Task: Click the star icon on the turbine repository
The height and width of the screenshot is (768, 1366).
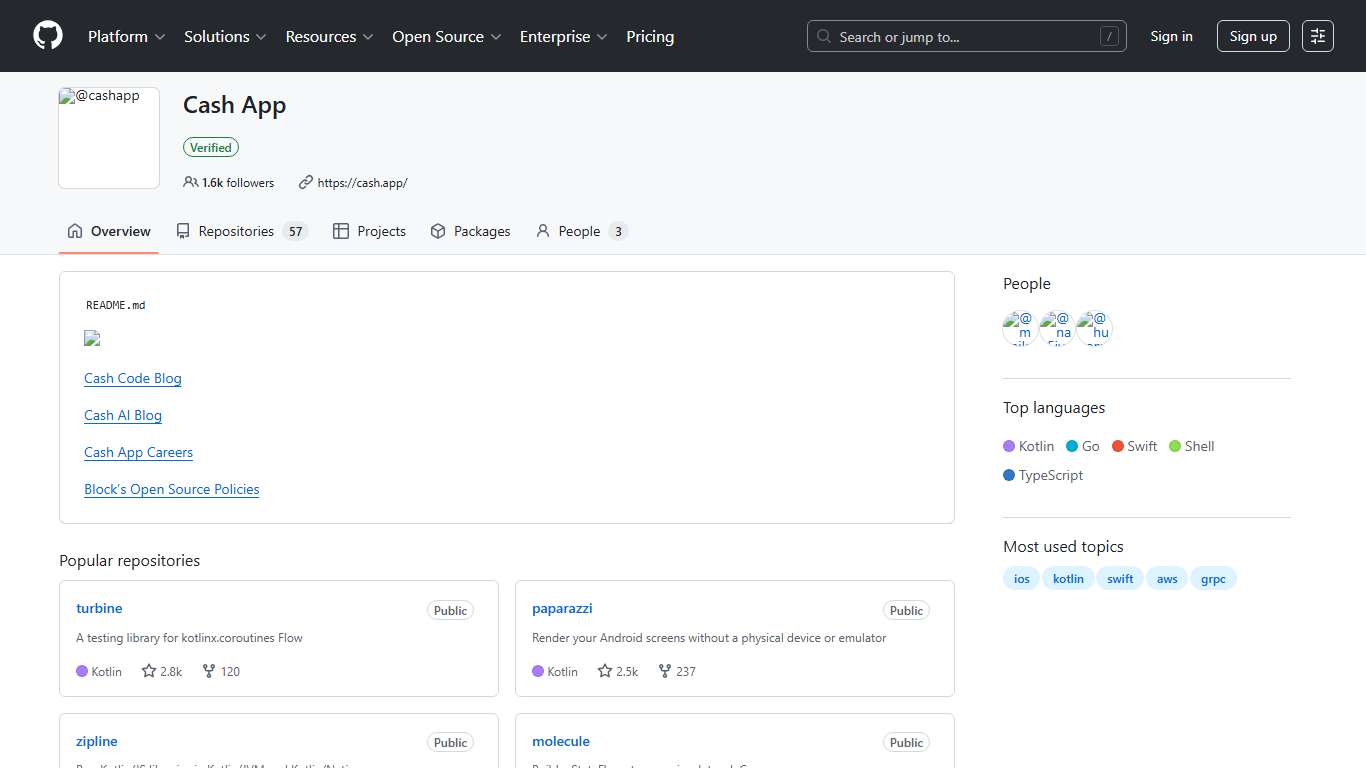Action: tap(148, 671)
